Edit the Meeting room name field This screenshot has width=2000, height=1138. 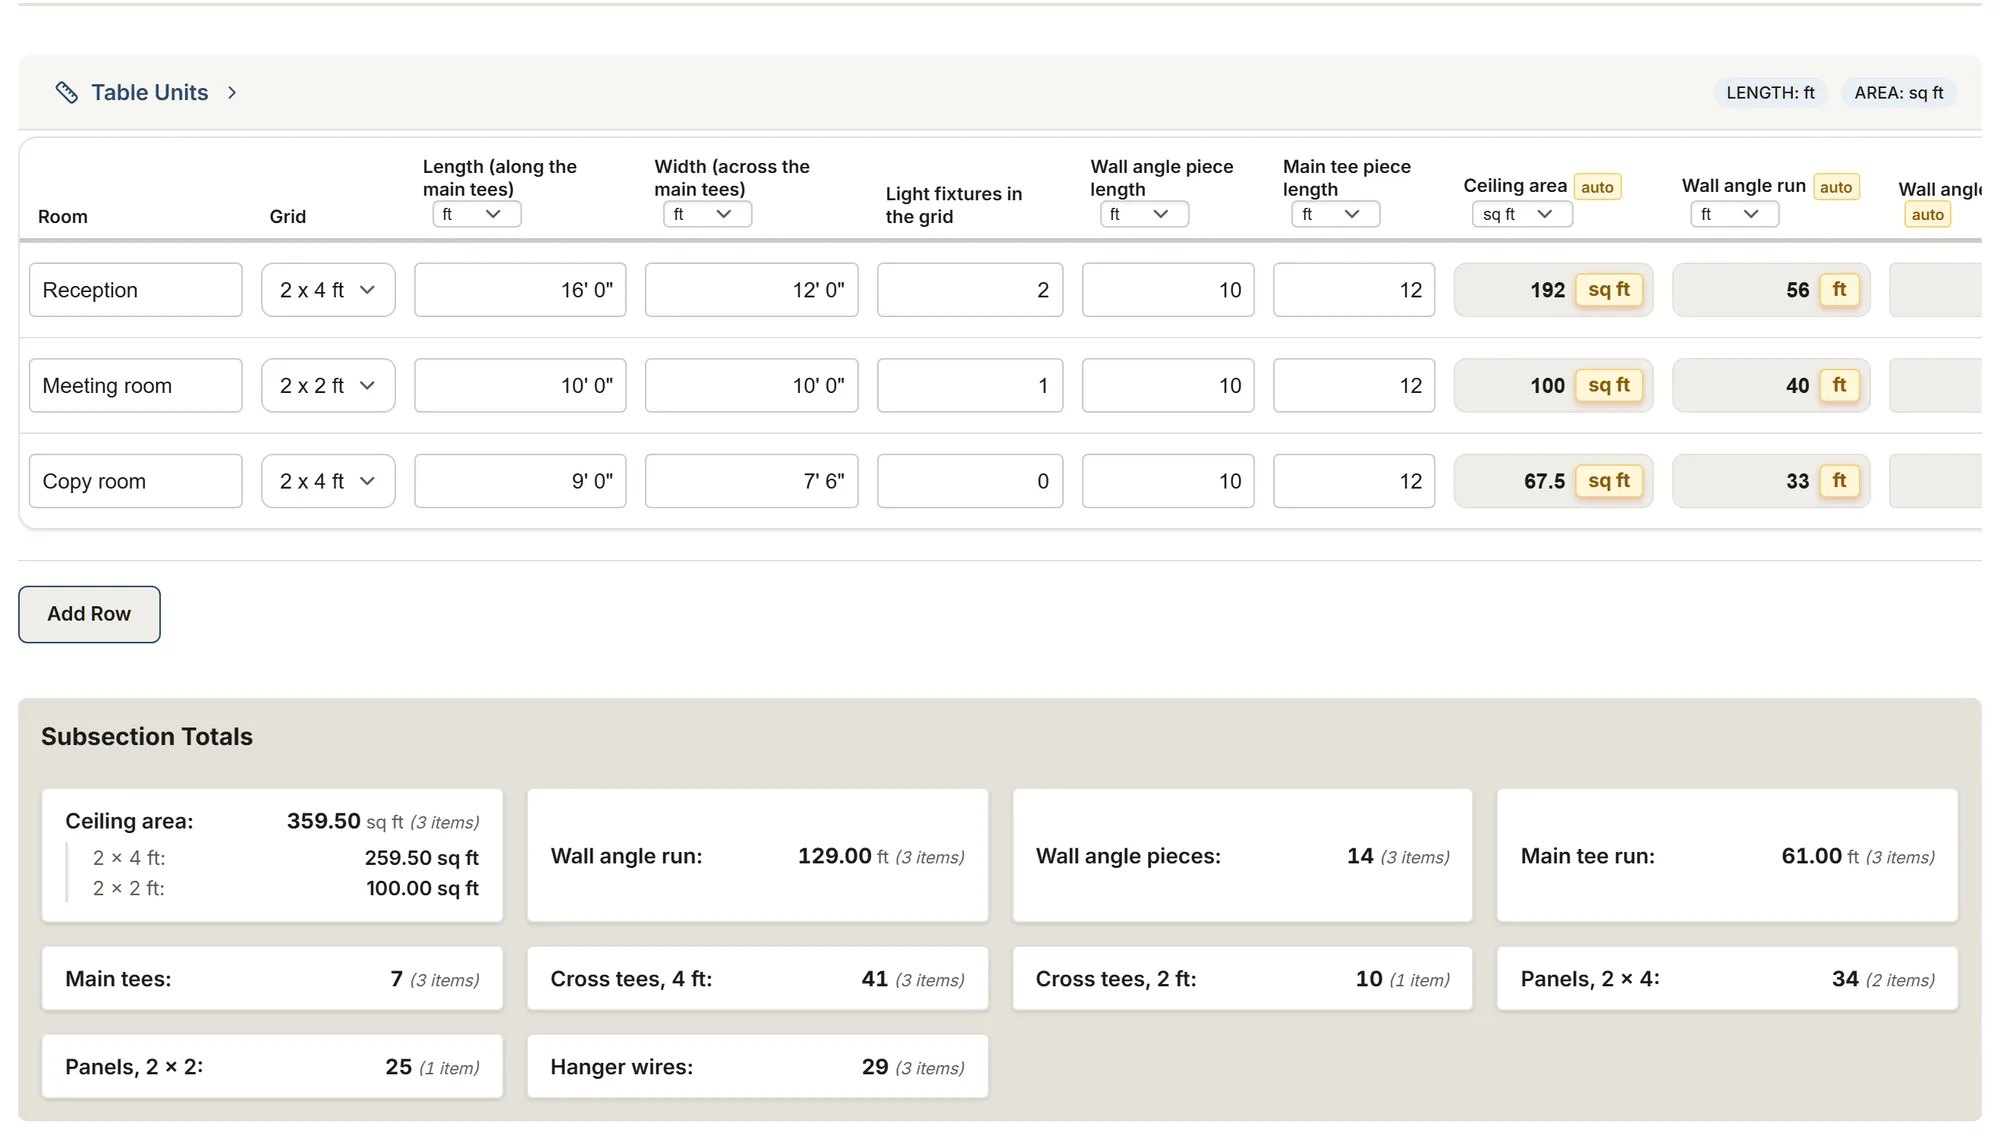pos(136,385)
